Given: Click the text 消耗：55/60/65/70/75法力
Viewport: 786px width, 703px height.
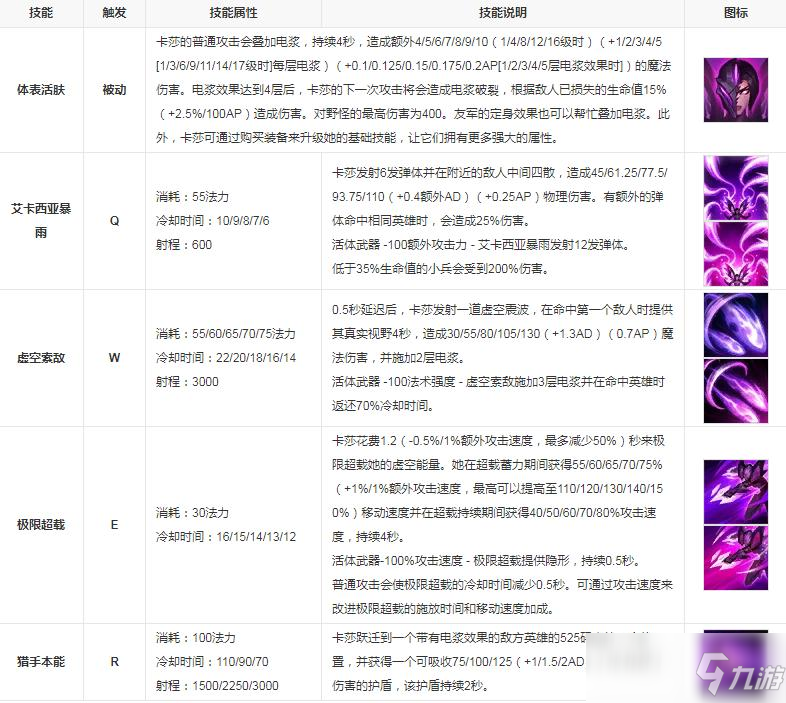Looking at the screenshot, I should coord(226,334).
